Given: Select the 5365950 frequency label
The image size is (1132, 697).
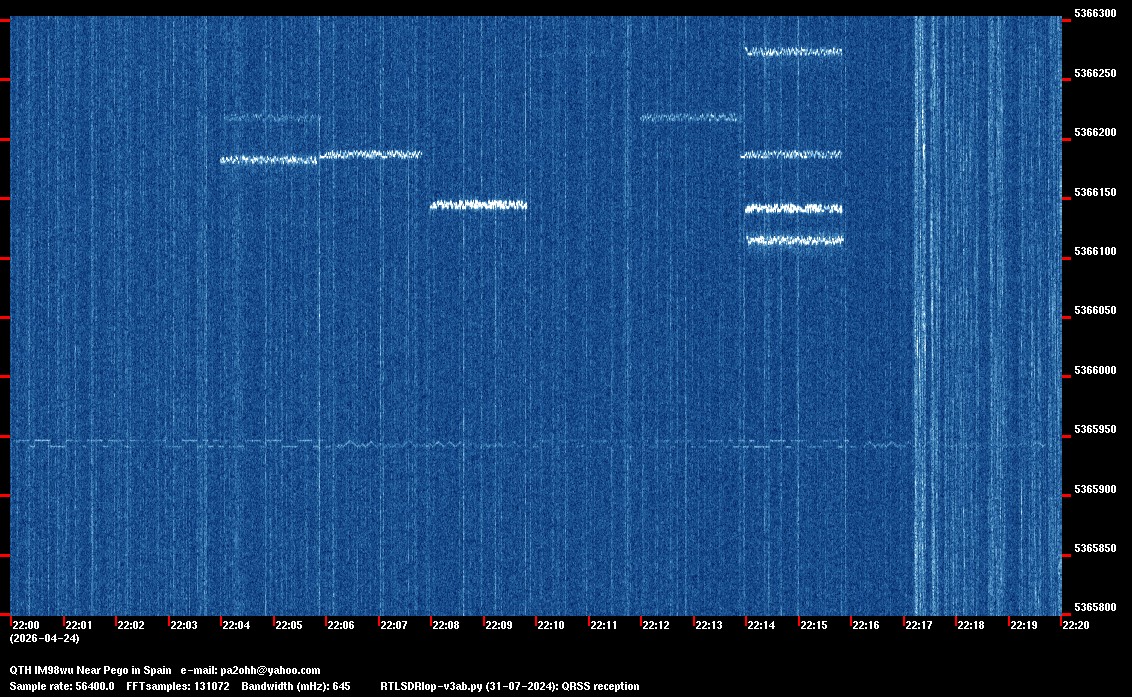Looking at the screenshot, I should click(x=1095, y=430).
